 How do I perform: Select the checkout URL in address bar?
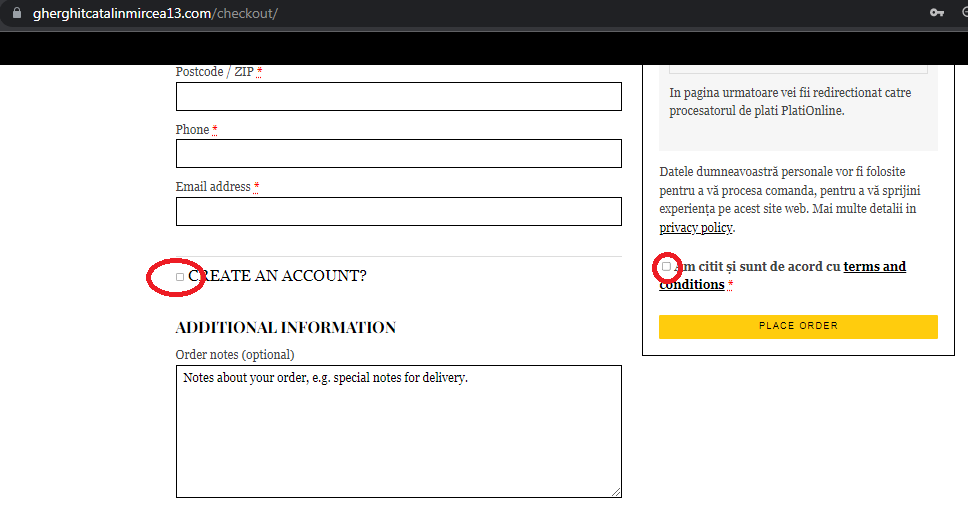pyautogui.click(x=155, y=13)
